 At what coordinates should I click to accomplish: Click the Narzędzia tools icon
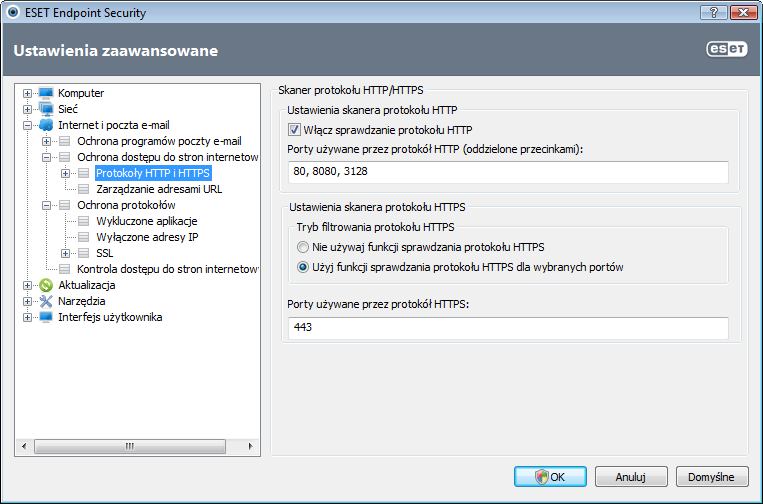(x=46, y=301)
